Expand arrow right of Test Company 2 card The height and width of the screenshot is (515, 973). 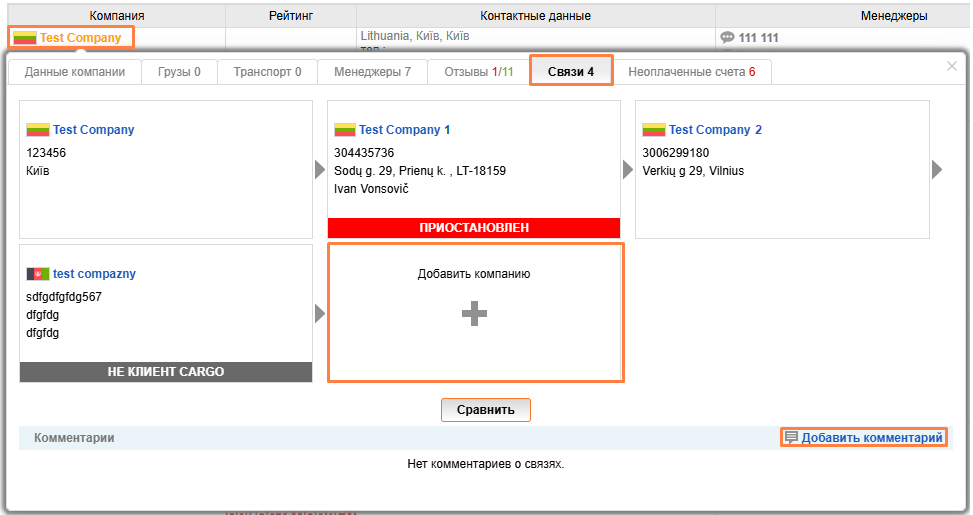[x=937, y=170]
